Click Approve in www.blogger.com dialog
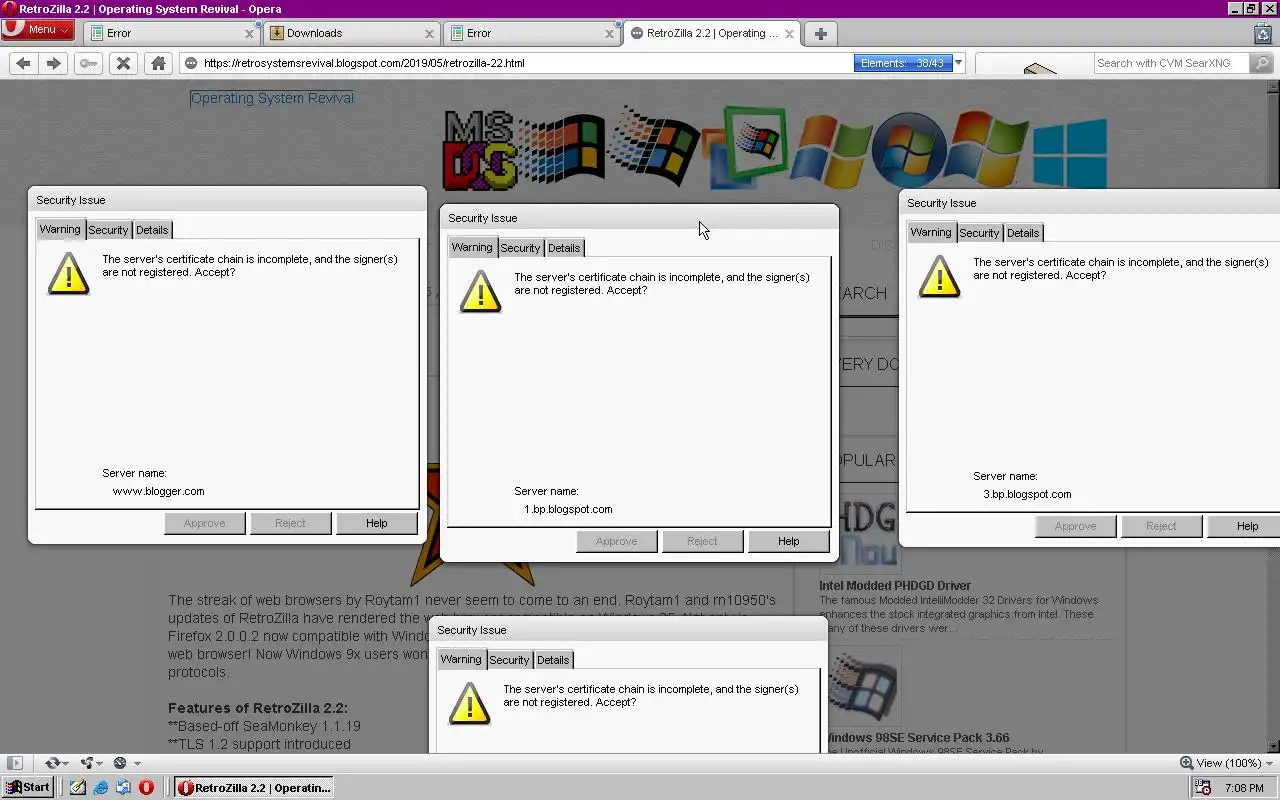The width and height of the screenshot is (1280, 800). click(204, 523)
